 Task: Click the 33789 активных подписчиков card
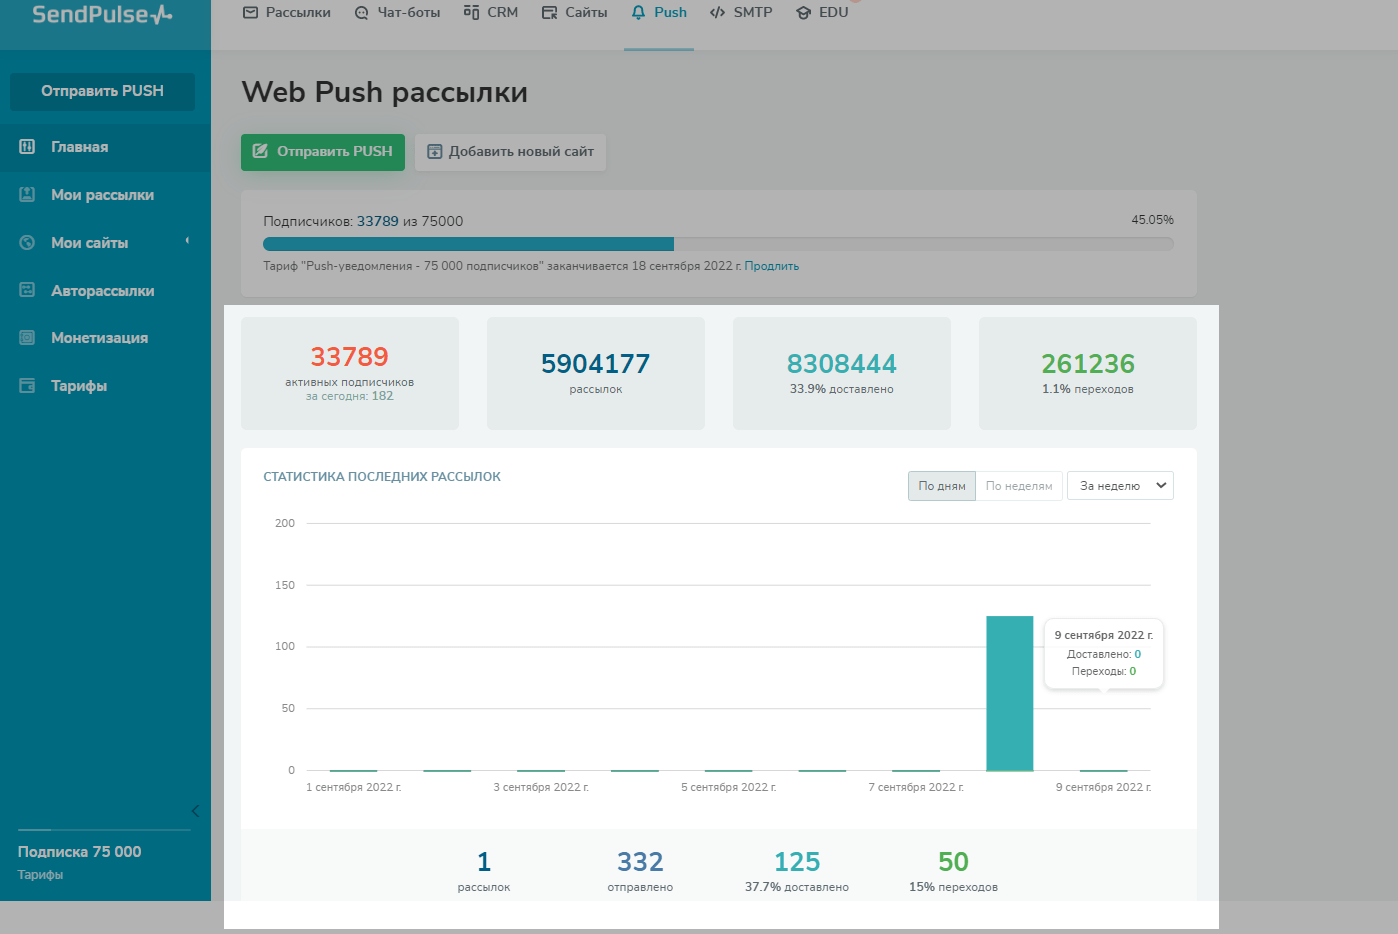click(350, 373)
